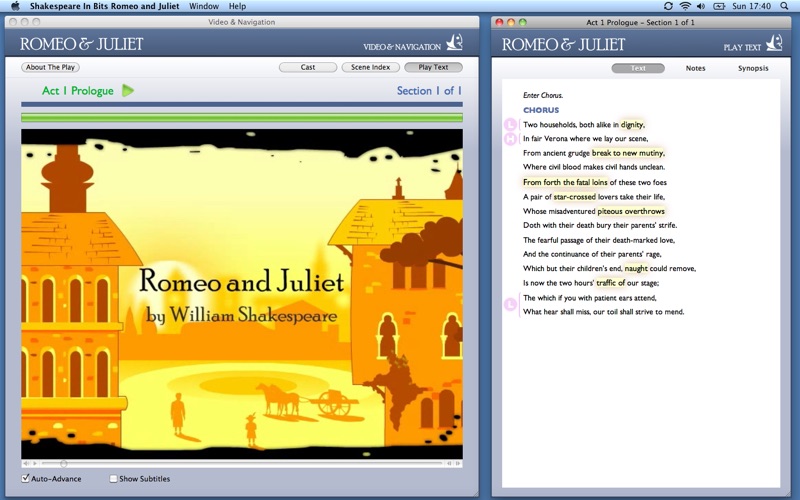Click line 'Doth with their death bury their parents' strife.'
The height and width of the screenshot is (500, 800).
pos(600,226)
